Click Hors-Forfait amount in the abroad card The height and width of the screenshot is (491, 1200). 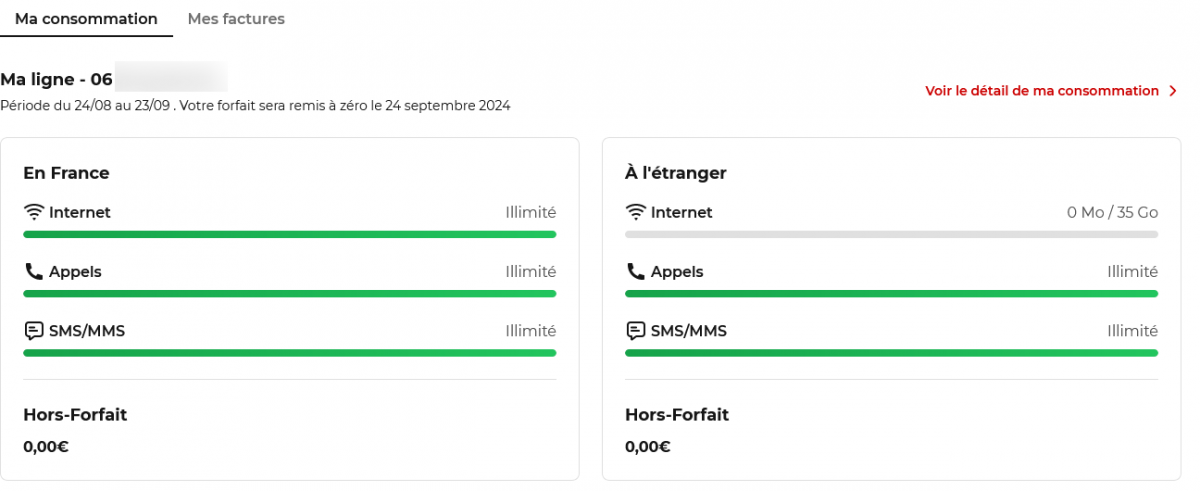[648, 447]
